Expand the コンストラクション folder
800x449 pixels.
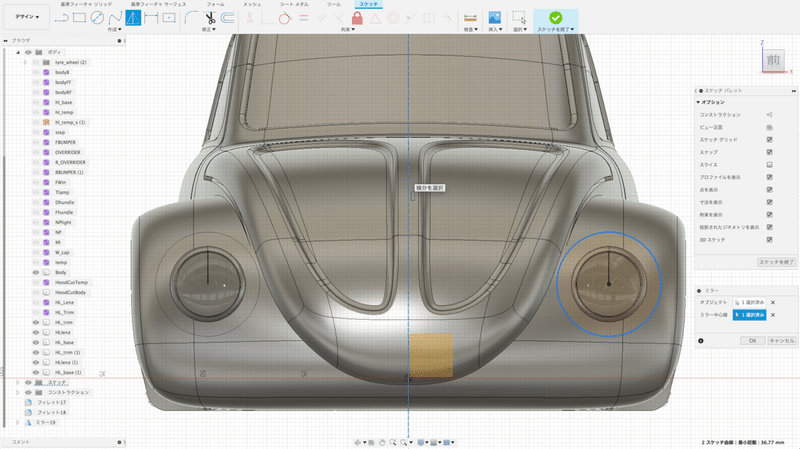point(18,392)
